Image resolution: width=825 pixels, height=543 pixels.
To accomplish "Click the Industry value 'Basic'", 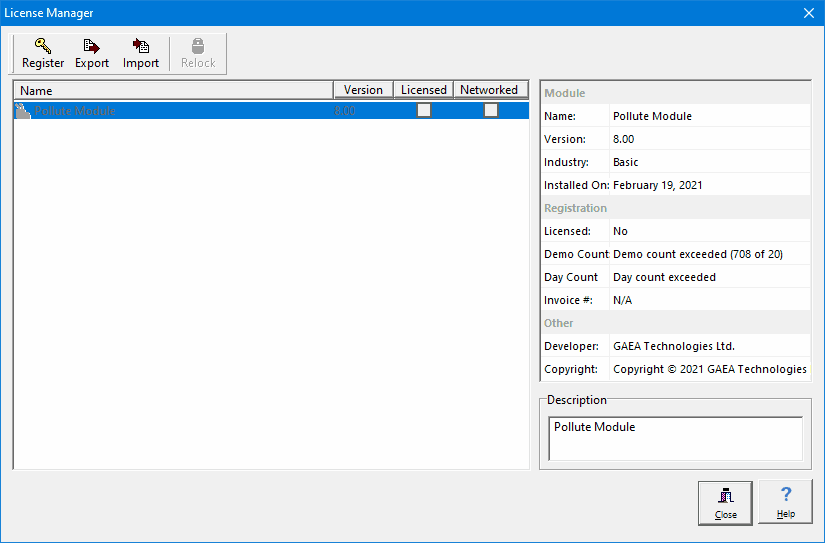I will pos(626,162).
